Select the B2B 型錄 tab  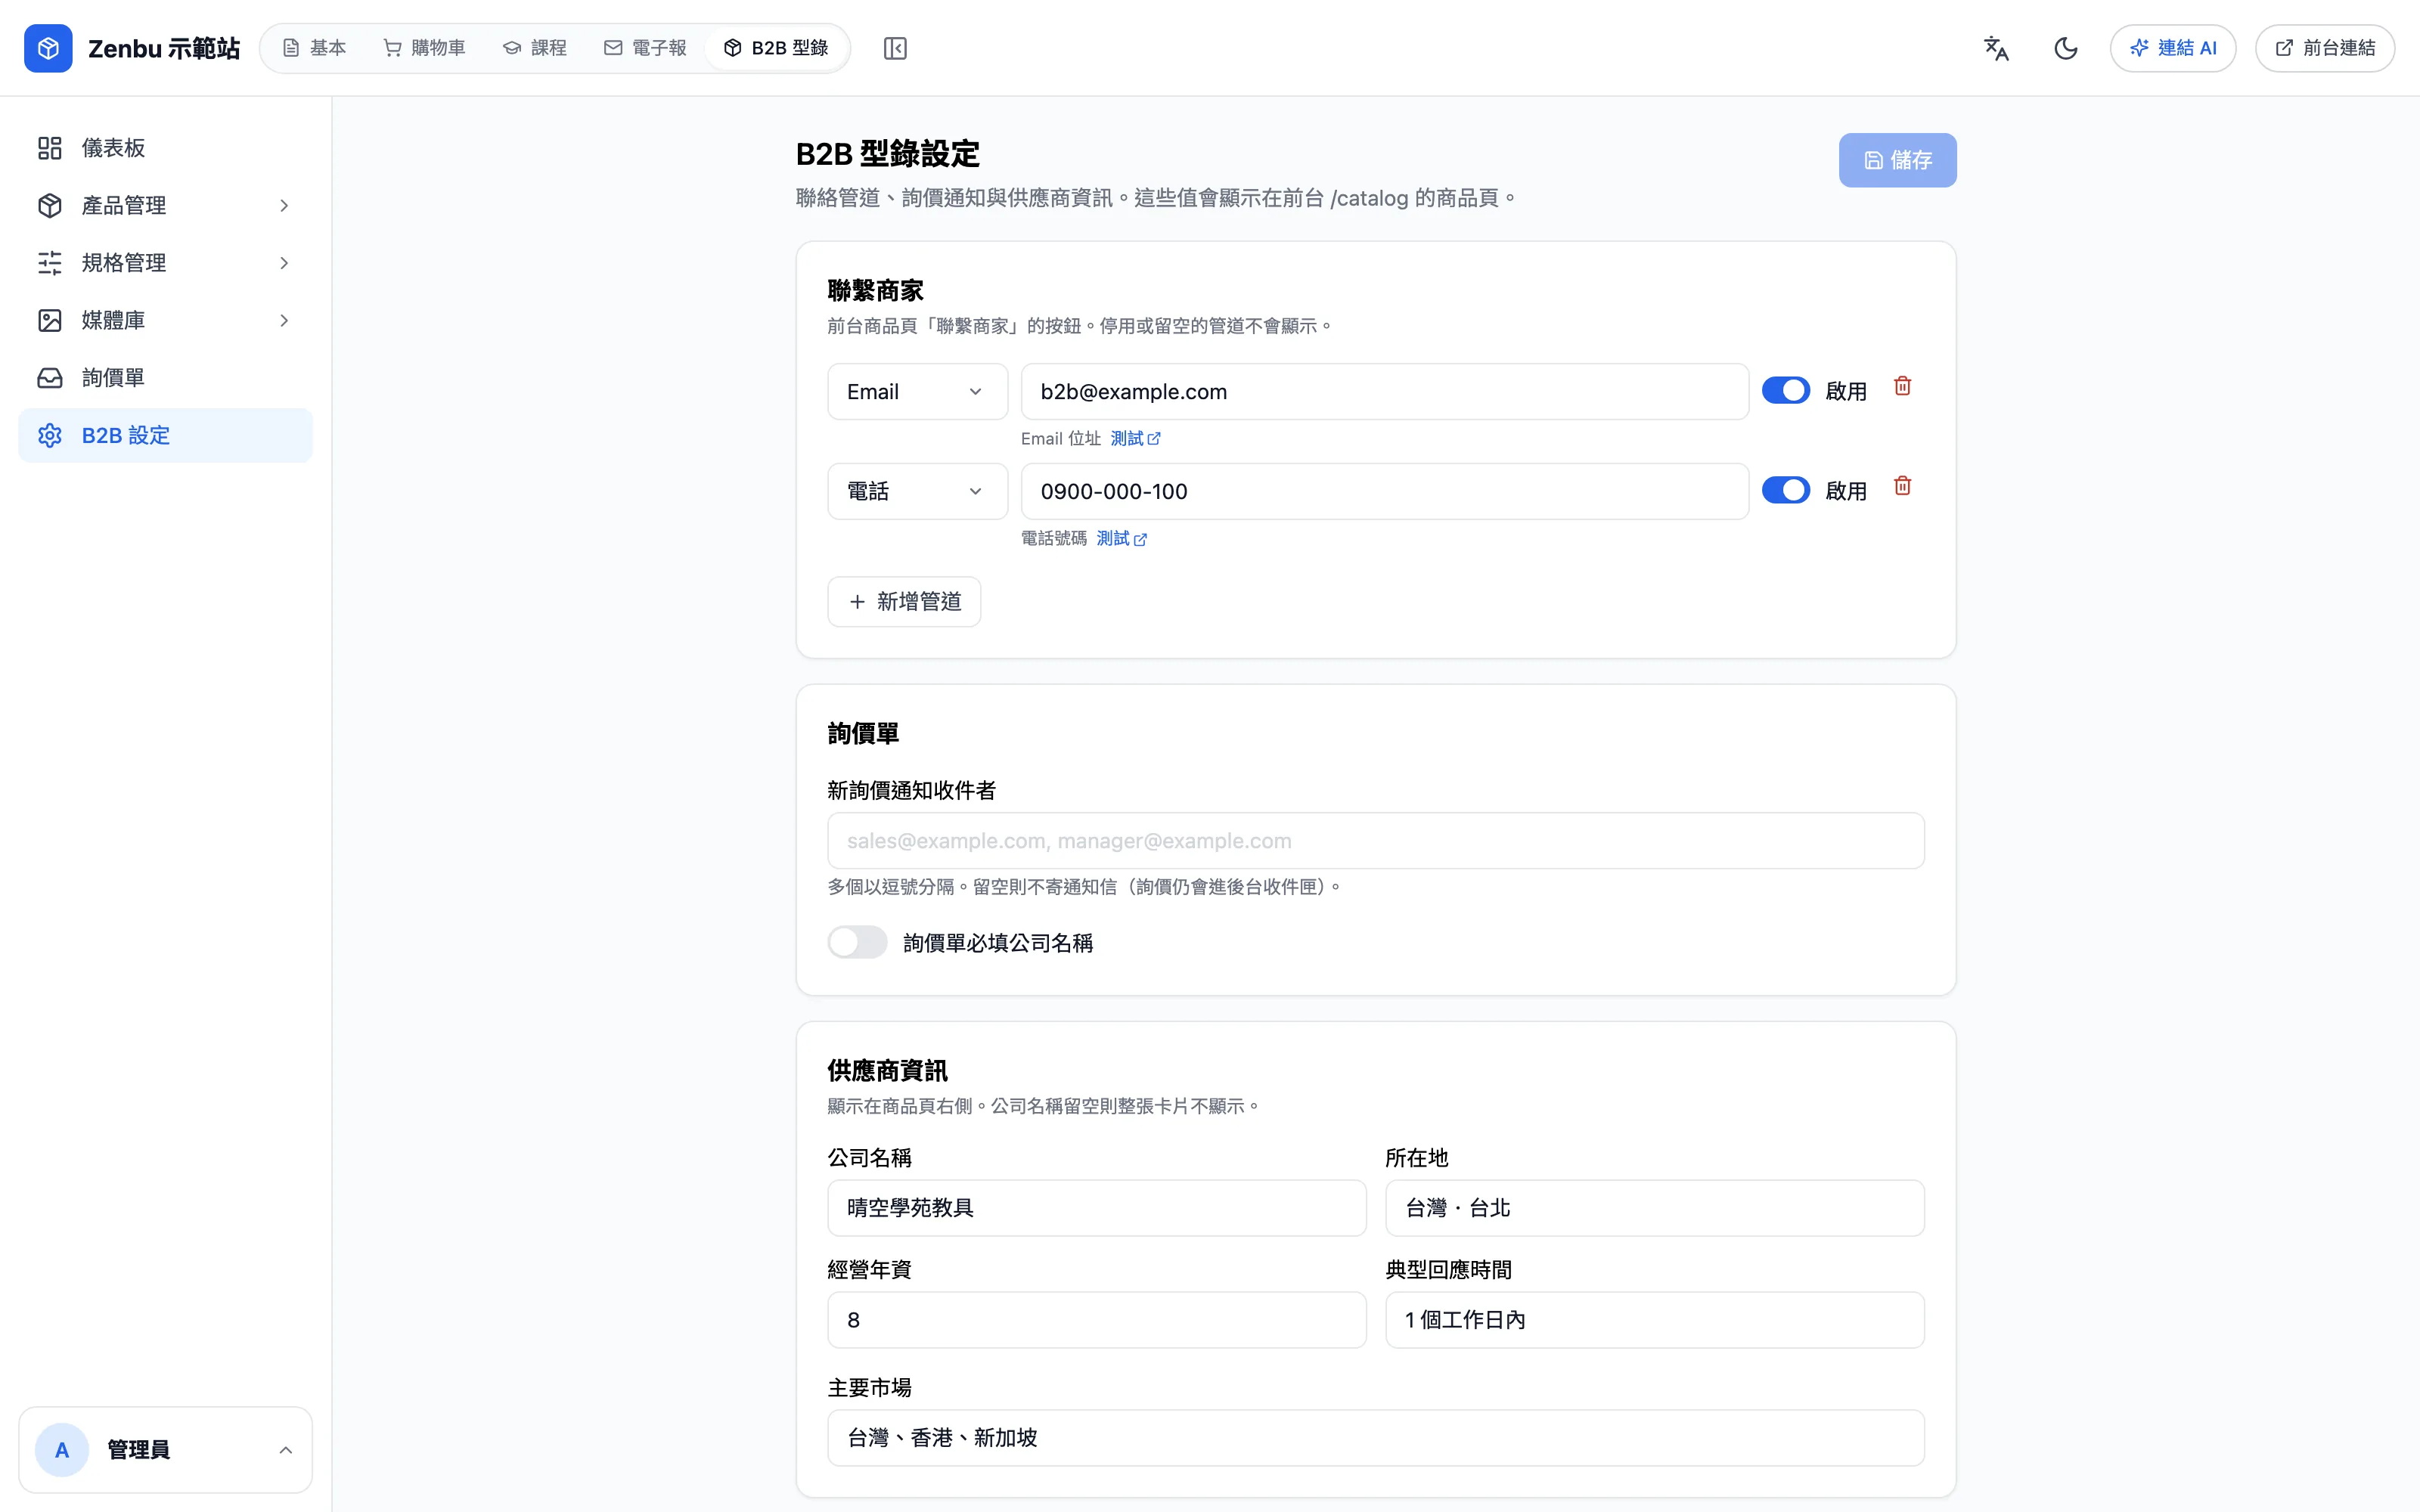point(776,48)
